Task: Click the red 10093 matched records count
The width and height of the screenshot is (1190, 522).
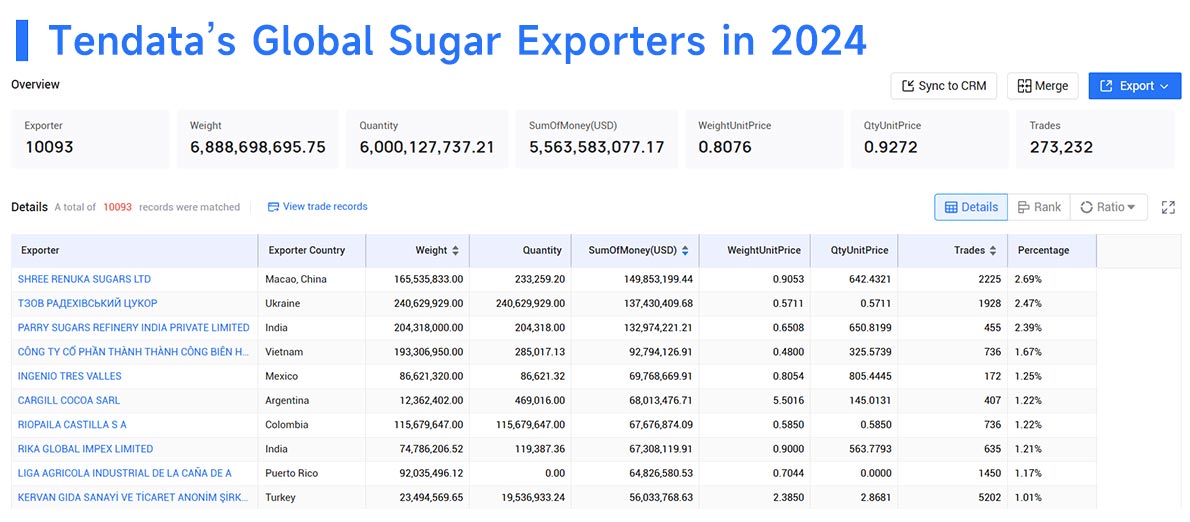Action: click(118, 207)
